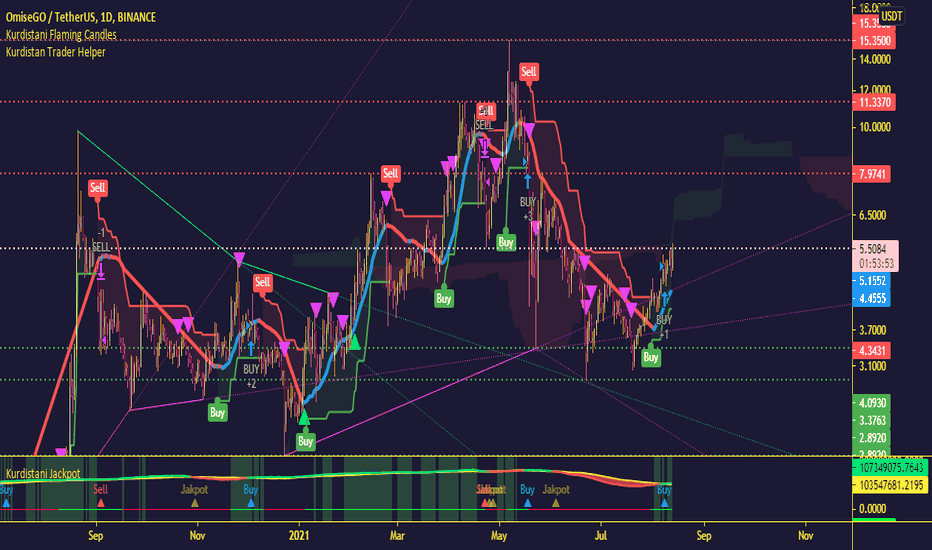Click the 10.0000 price axis label
Image resolution: width=932 pixels, height=550 pixels.
[874, 127]
